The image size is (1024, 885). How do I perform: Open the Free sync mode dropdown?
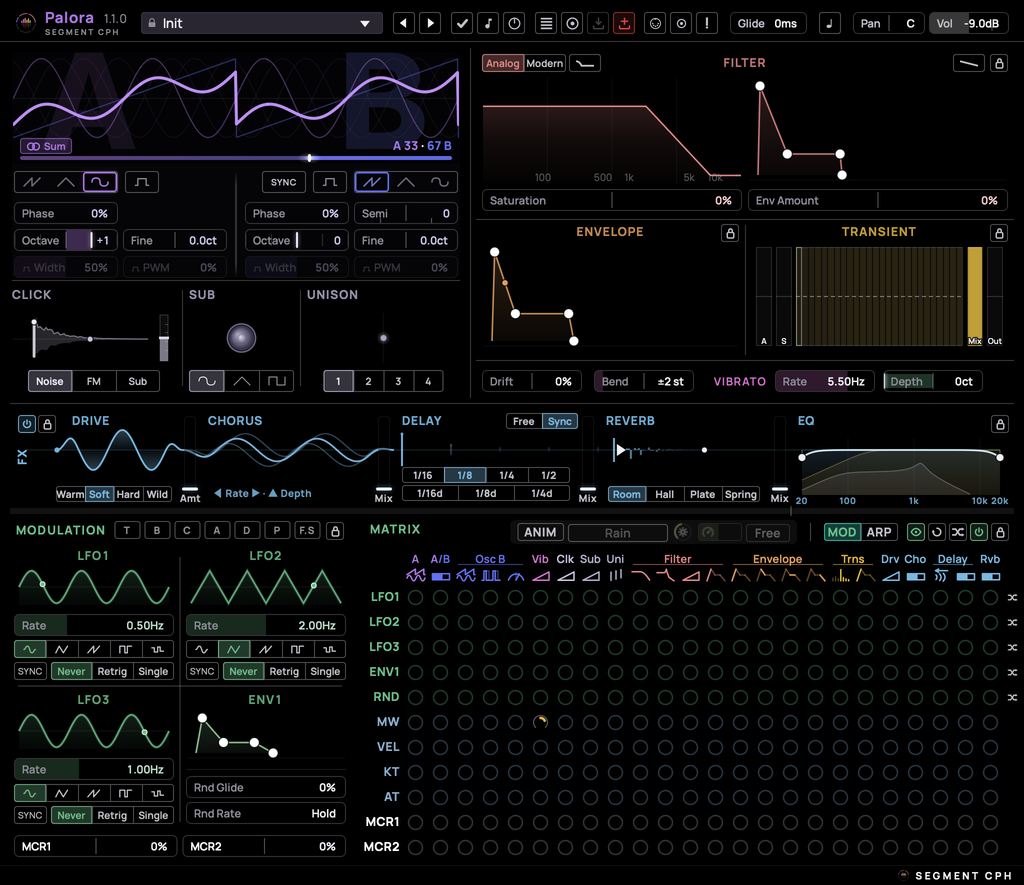point(767,533)
